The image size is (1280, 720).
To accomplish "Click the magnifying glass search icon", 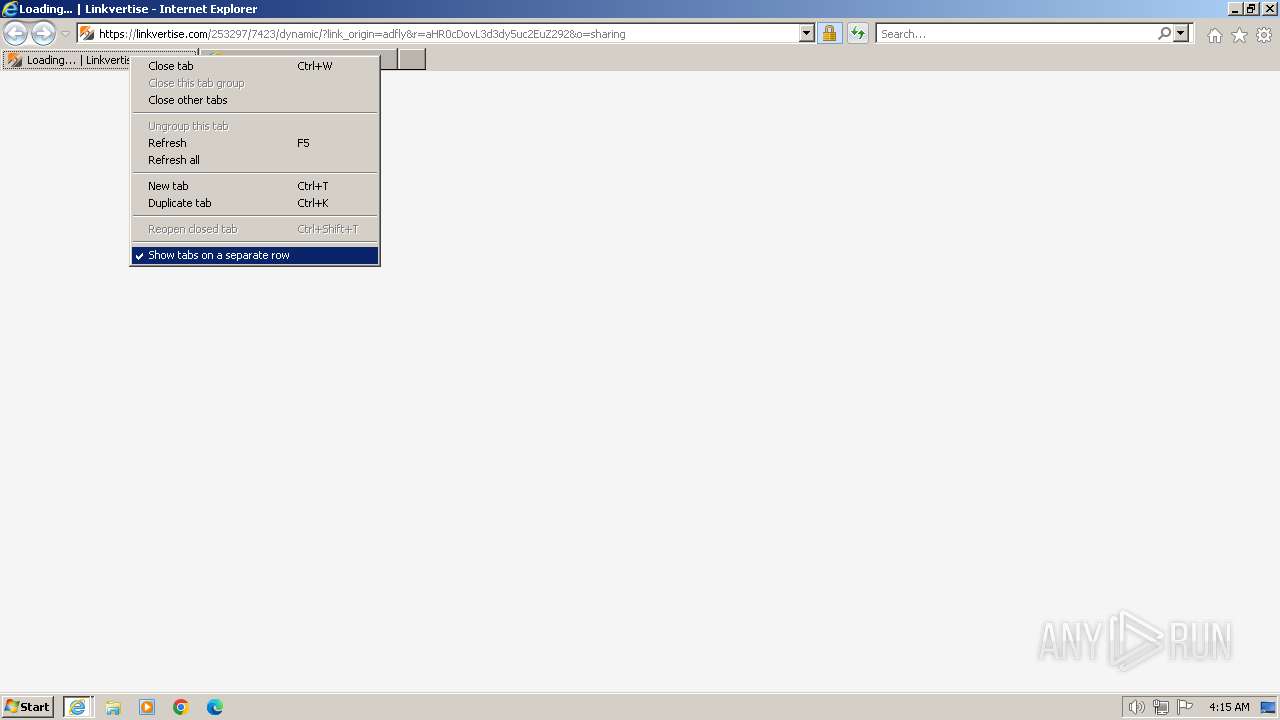I will pyautogui.click(x=1164, y=34).
